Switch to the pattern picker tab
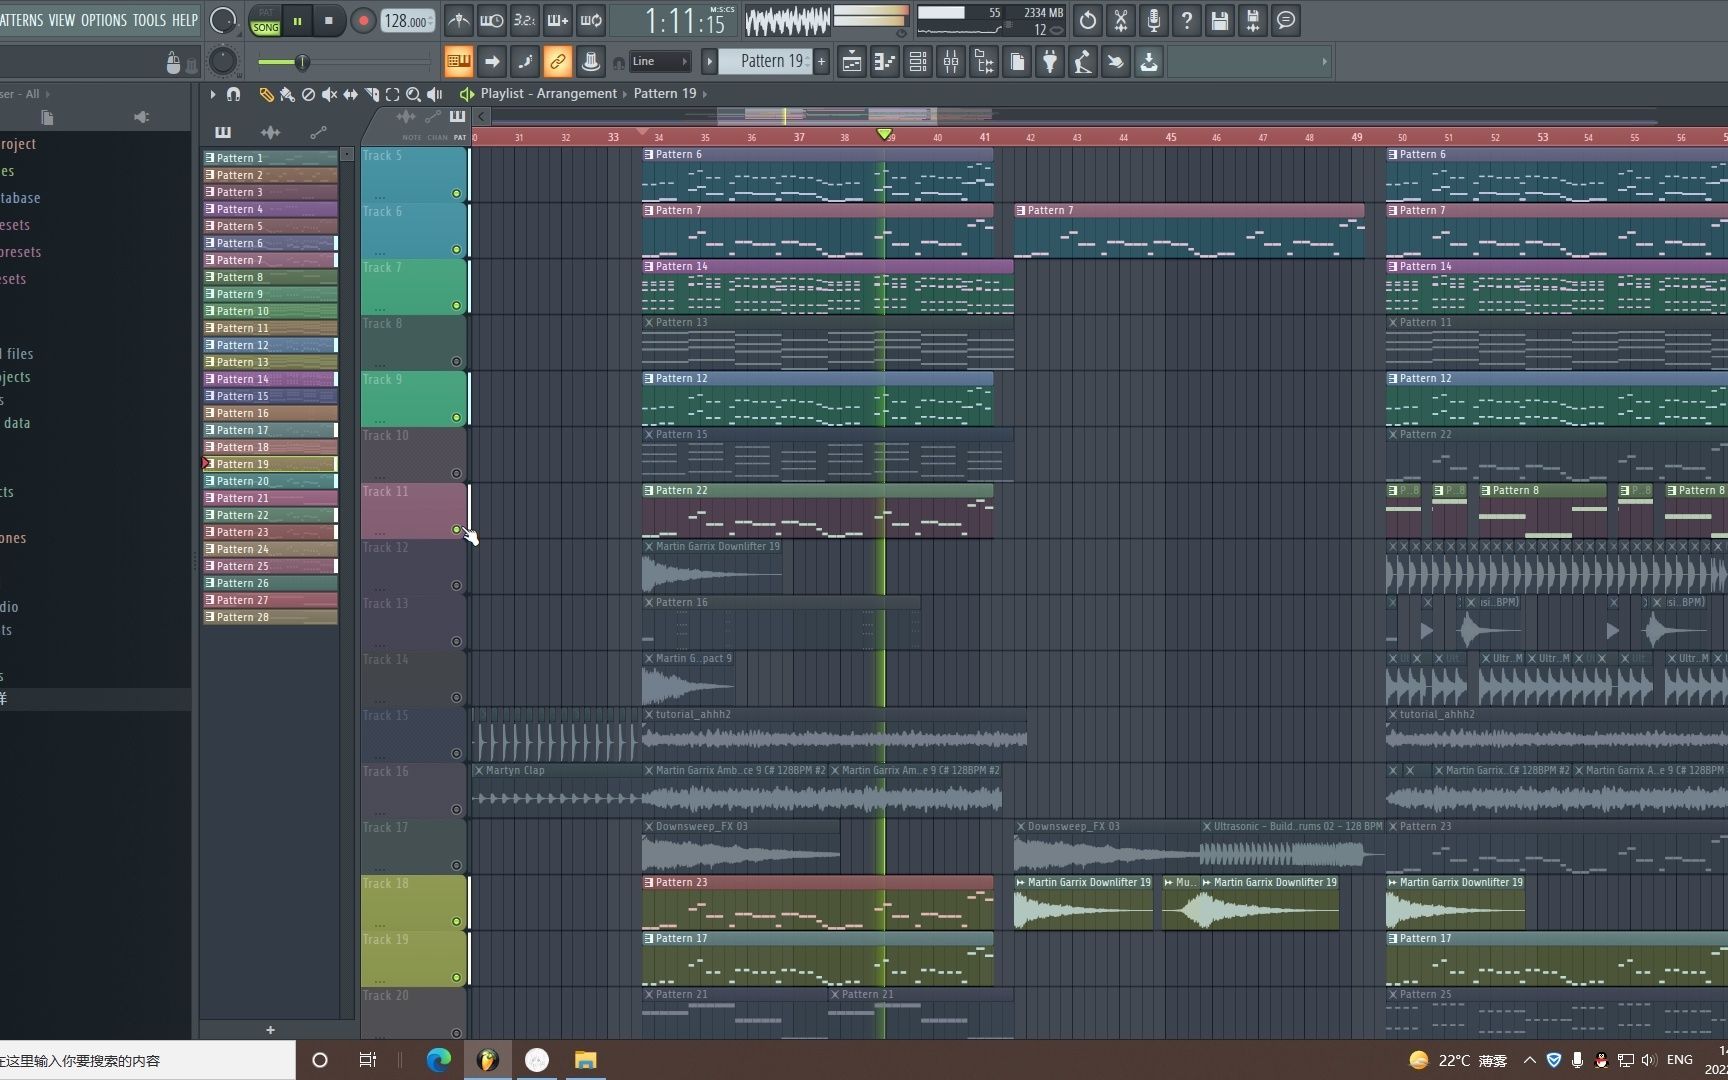Screen dimensions: 1728x1080 tap(222, 132)
